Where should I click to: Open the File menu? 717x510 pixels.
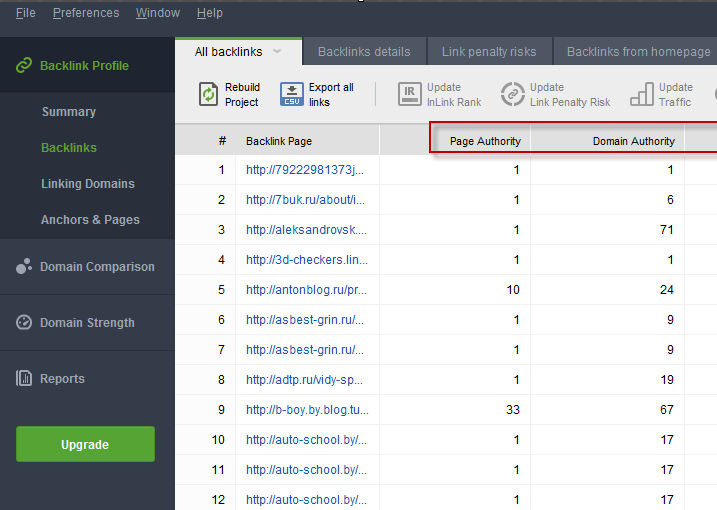pyautogui.click(x=25, y=13)
